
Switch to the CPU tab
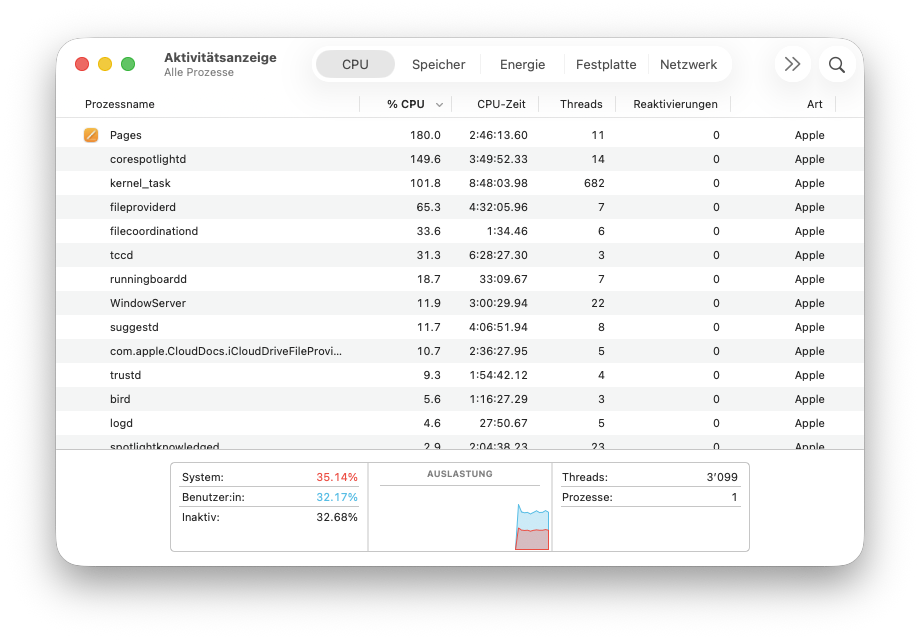tap(355, 65)
